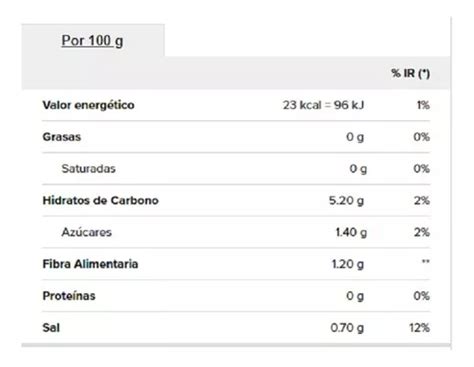Click the 5.20 g carbohydrate value
Image resolution: width=474 pixels, height=367 pixels.
click(x=346, y=201)
